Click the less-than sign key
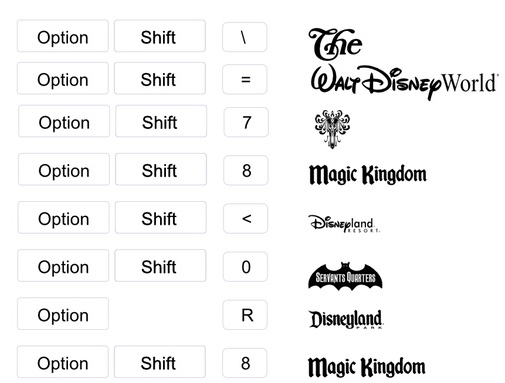The image size is (505, 383). coord(246,218)
